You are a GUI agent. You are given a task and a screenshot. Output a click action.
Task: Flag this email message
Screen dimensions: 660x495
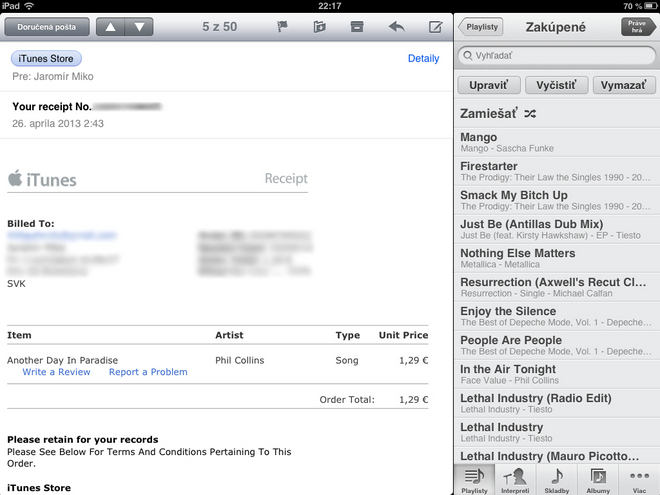click(282, 27)
